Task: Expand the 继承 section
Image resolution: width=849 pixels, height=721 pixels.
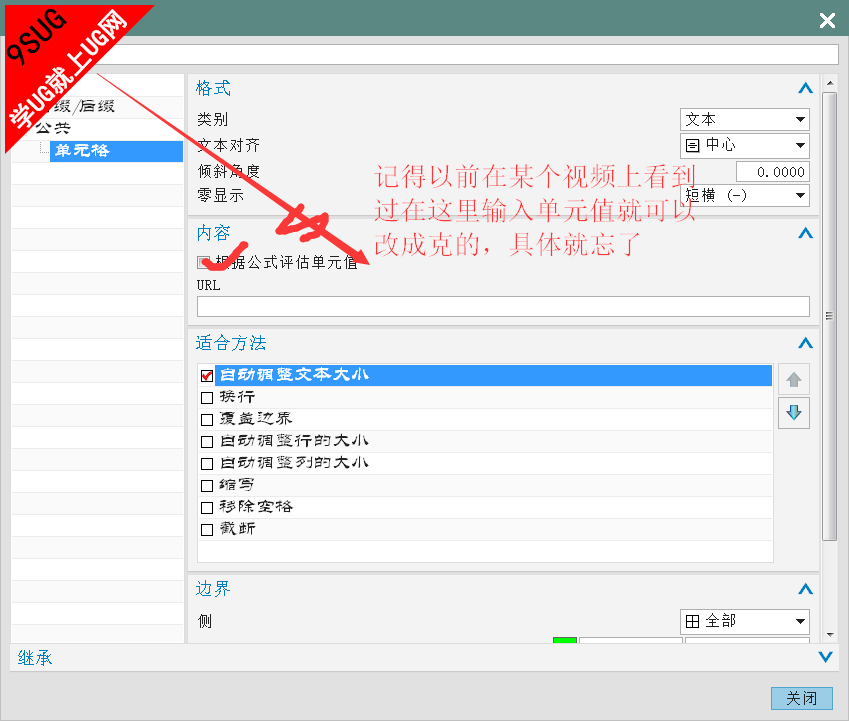Action: pyautogui.click(x=825, y=657)
